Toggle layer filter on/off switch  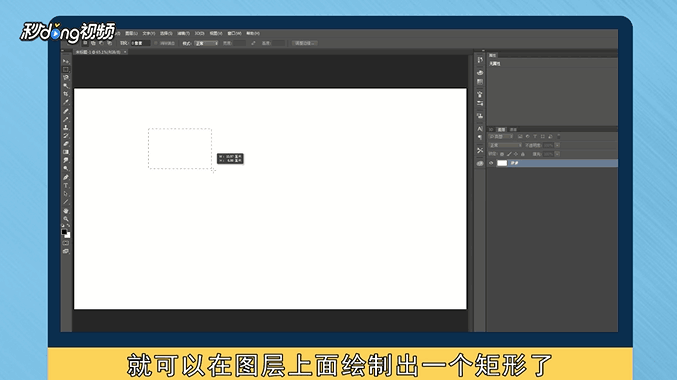pos(558,136)
